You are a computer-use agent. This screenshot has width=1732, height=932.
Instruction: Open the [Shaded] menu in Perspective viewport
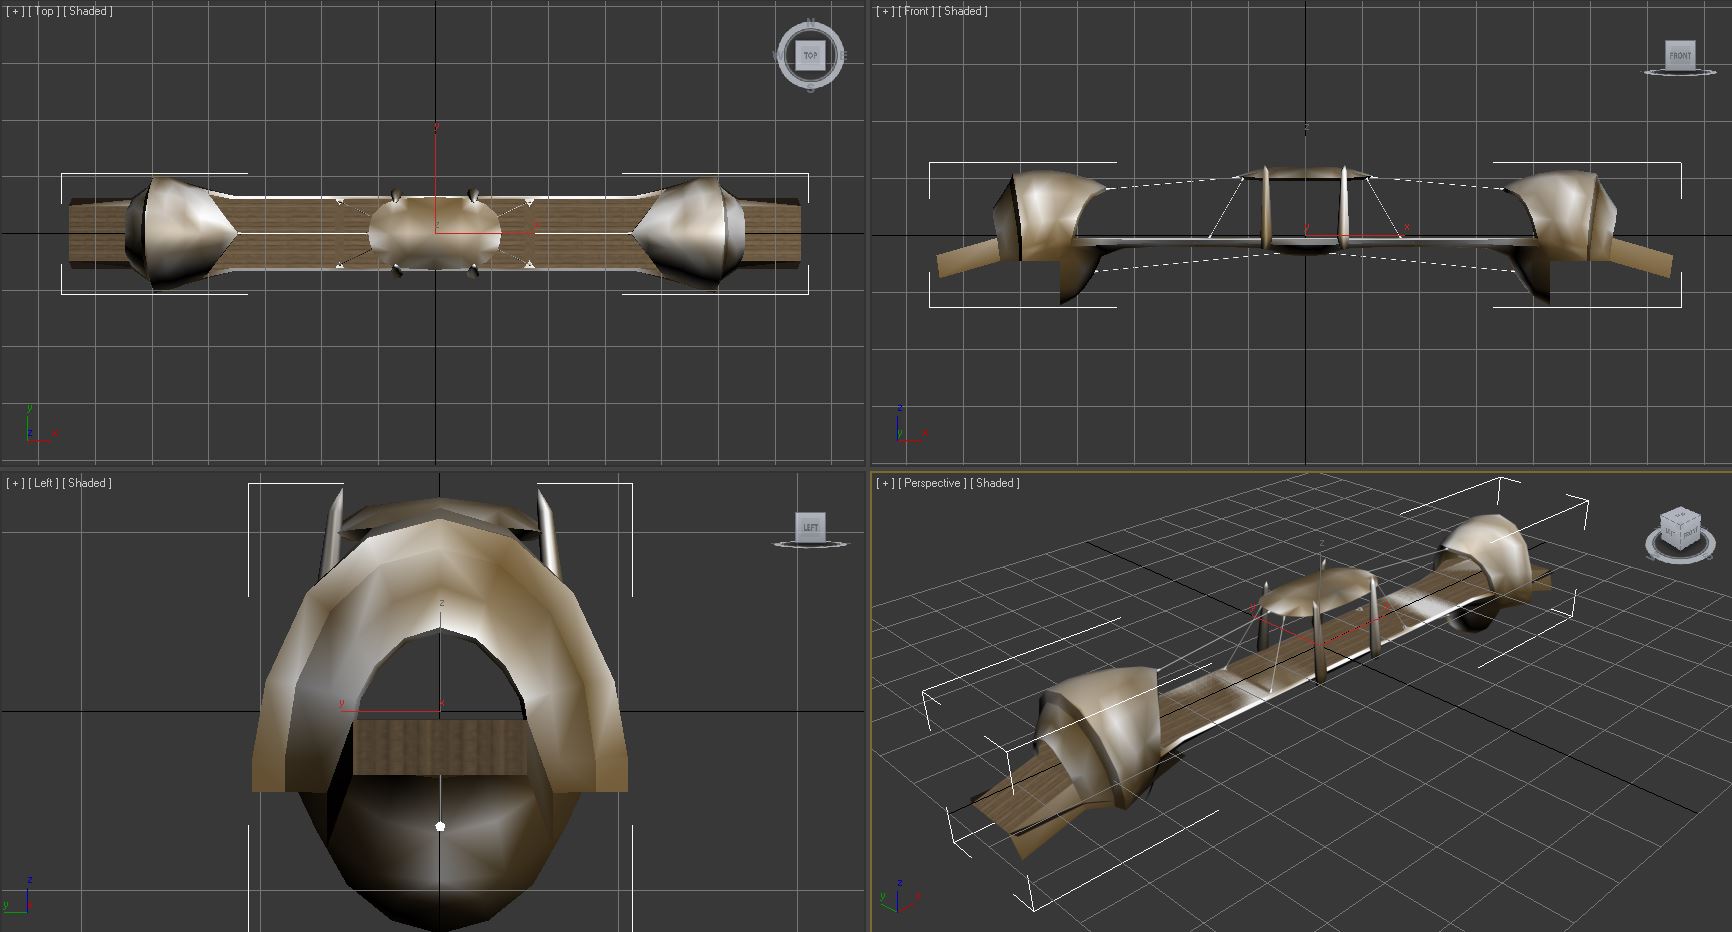(x=996, y=483)
